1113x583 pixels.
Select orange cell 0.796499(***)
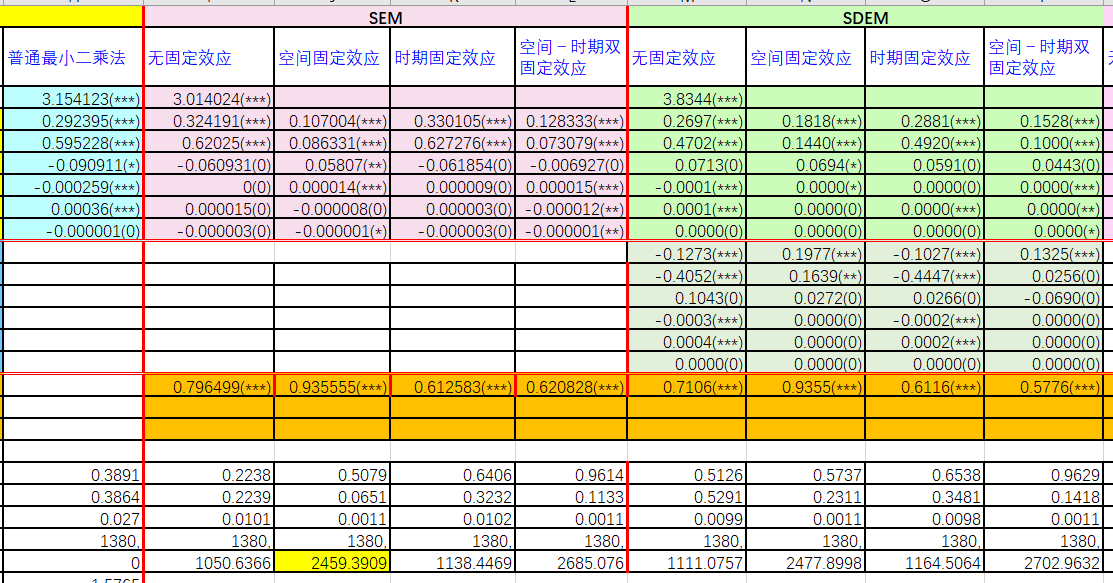[209, 386]
